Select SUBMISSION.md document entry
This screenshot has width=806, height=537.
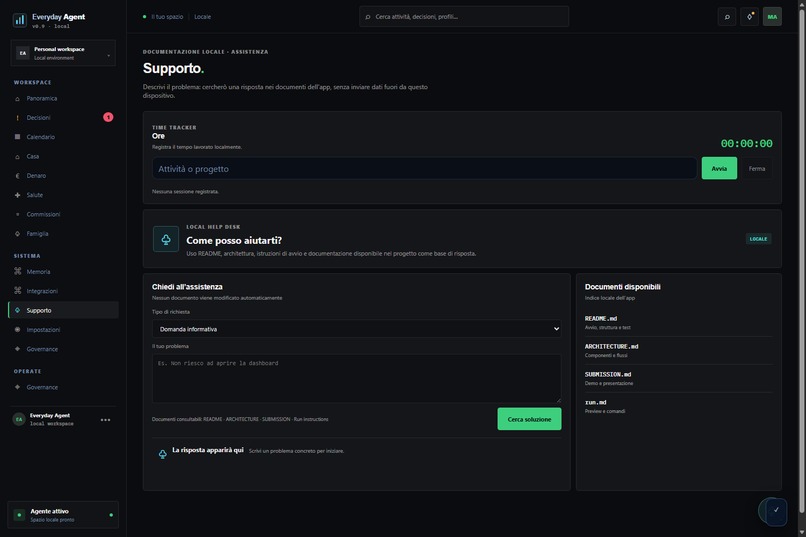pyautogui.click(x=678, y=378)
